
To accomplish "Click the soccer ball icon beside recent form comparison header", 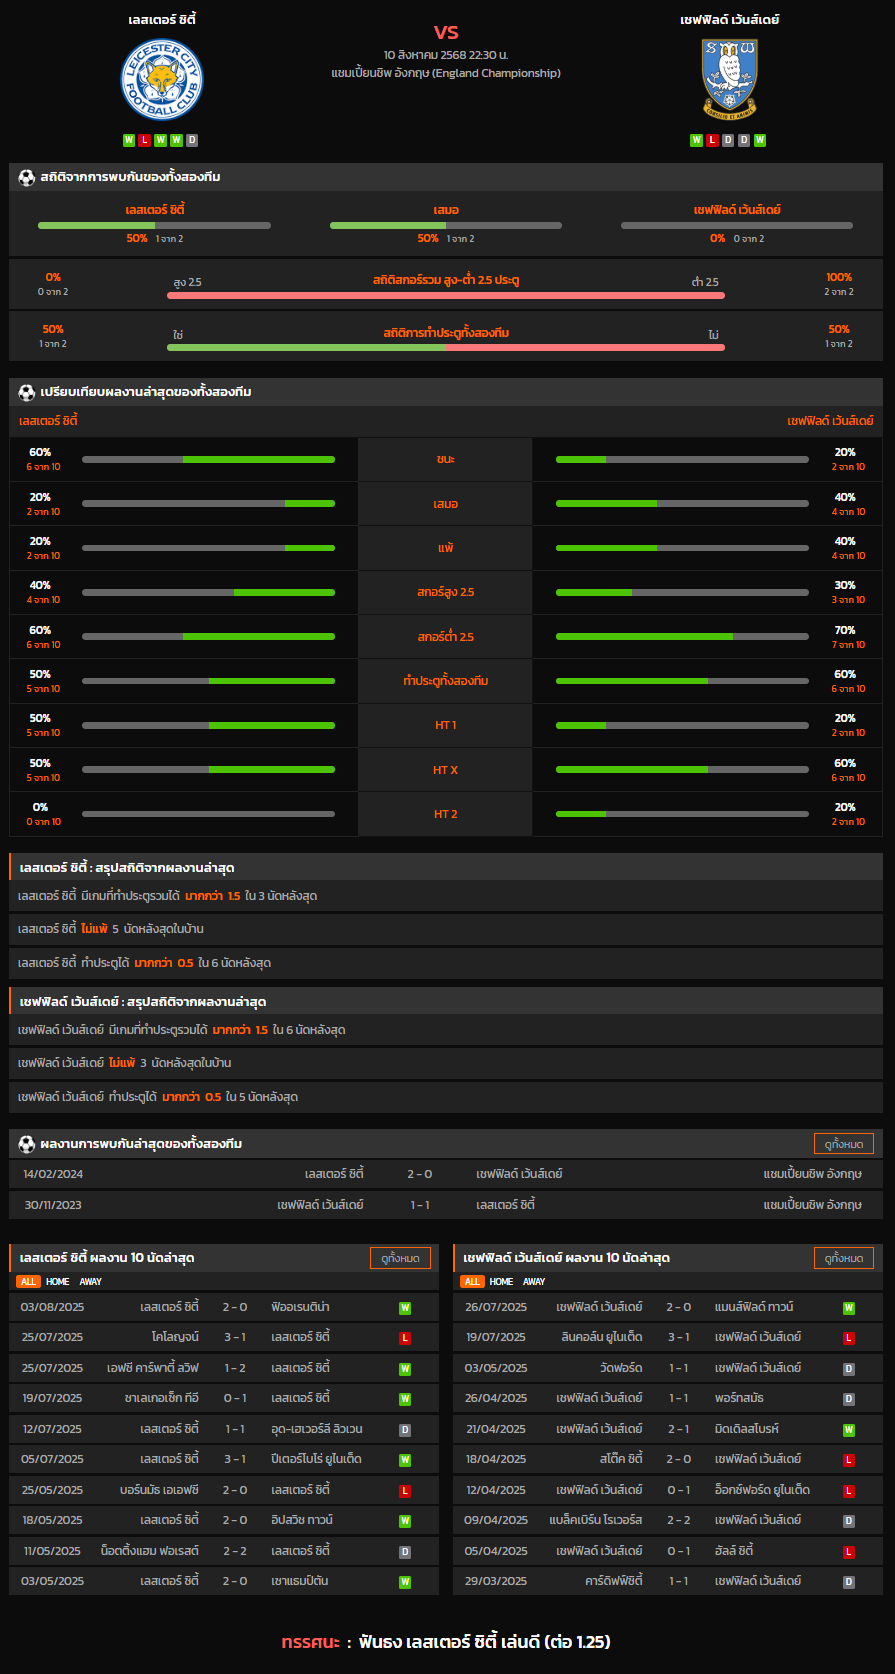I will tap(27, 392).
